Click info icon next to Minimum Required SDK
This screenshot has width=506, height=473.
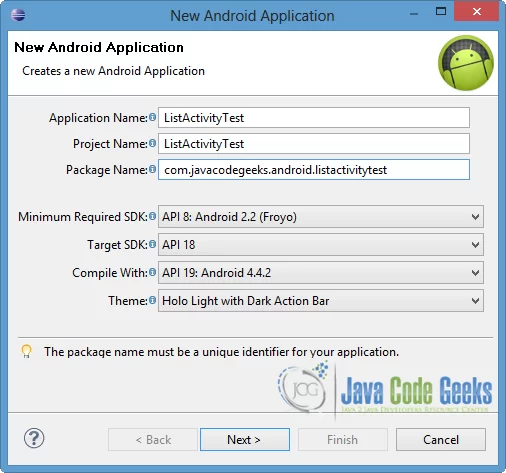152,216
